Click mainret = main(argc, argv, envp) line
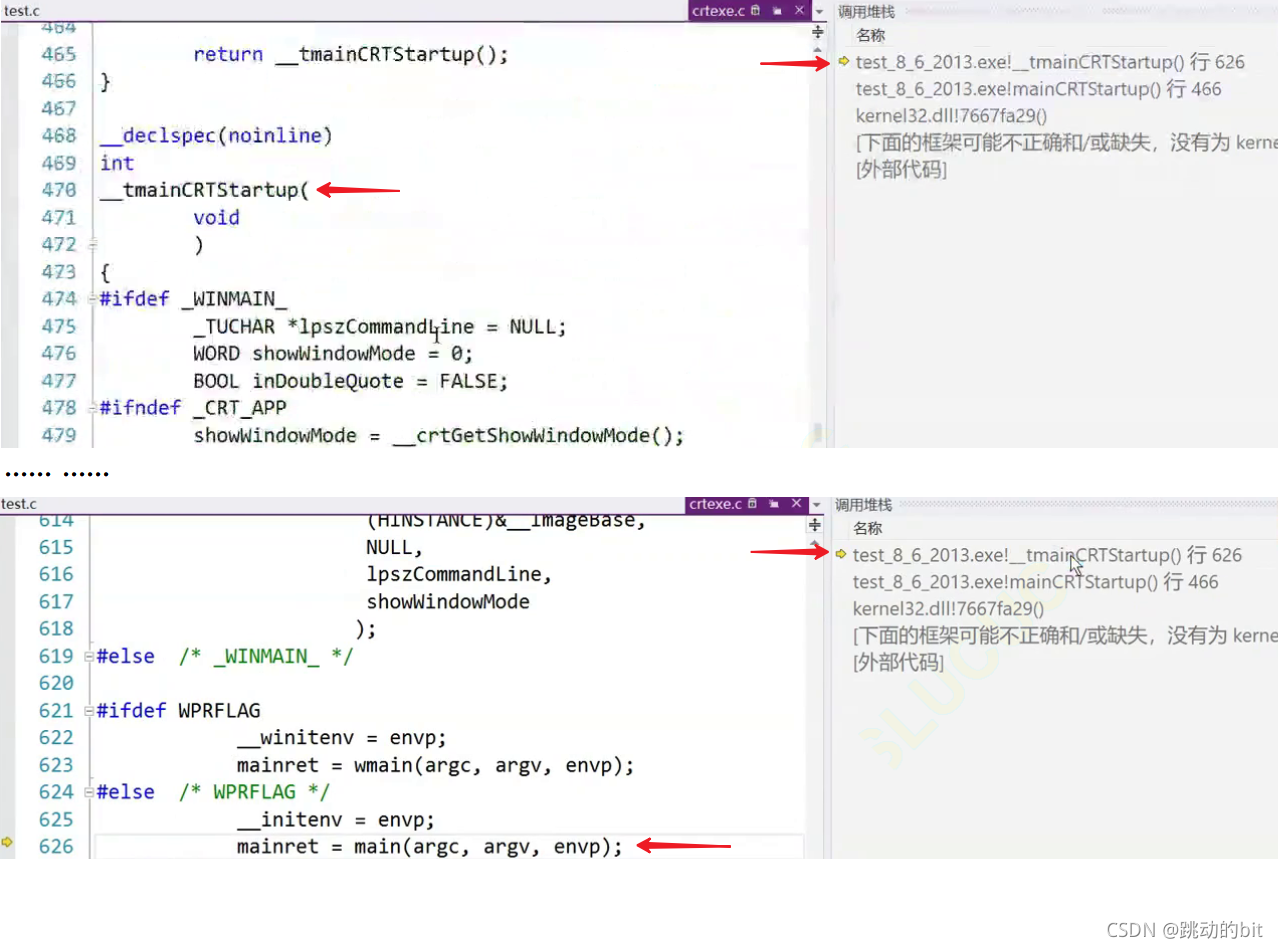Image resolution: width=1278 pixels, height=948 pixels. (429, 847)
